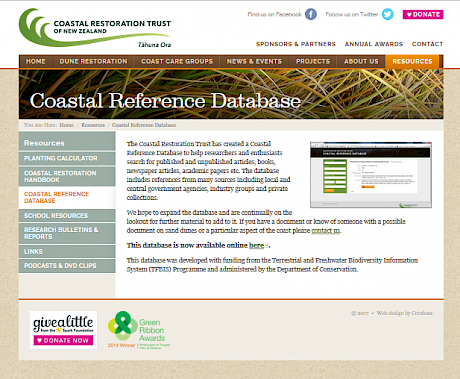Click the Coastal Restoration Trust logo
The height and width of the screenshot is (379, 460).
tap(95, 29)
